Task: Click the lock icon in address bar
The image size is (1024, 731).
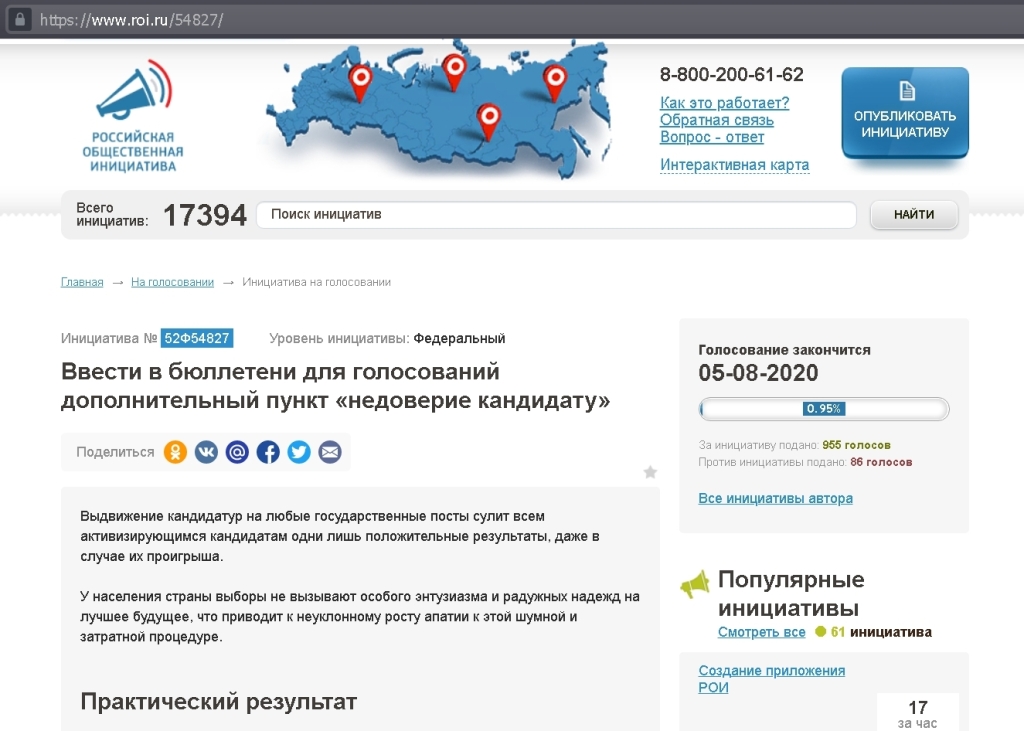Action: [19, 20]
